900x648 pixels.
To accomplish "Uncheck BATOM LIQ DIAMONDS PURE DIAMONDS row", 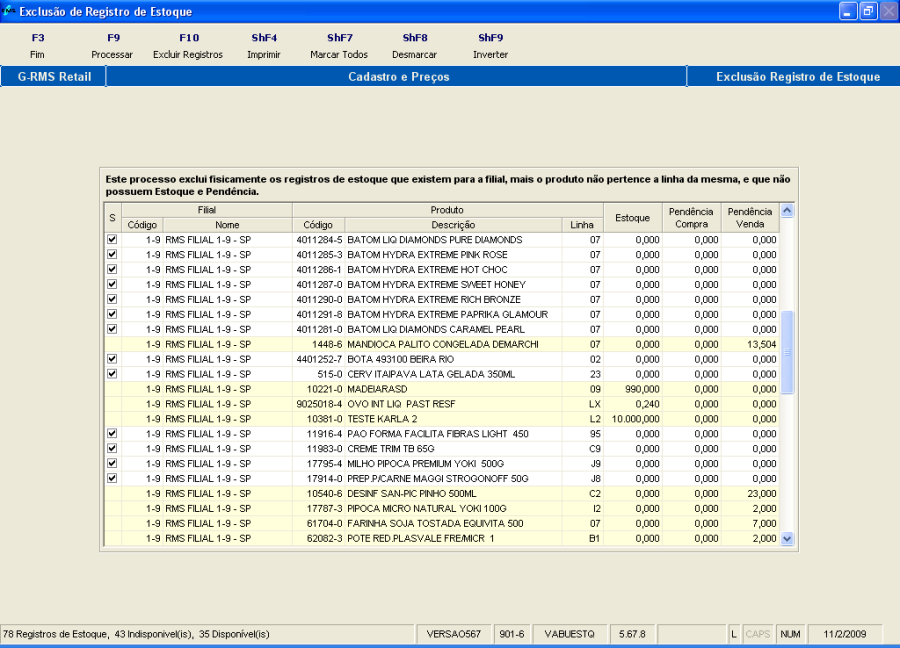I will pyautogui.click(x=112, y=239).
